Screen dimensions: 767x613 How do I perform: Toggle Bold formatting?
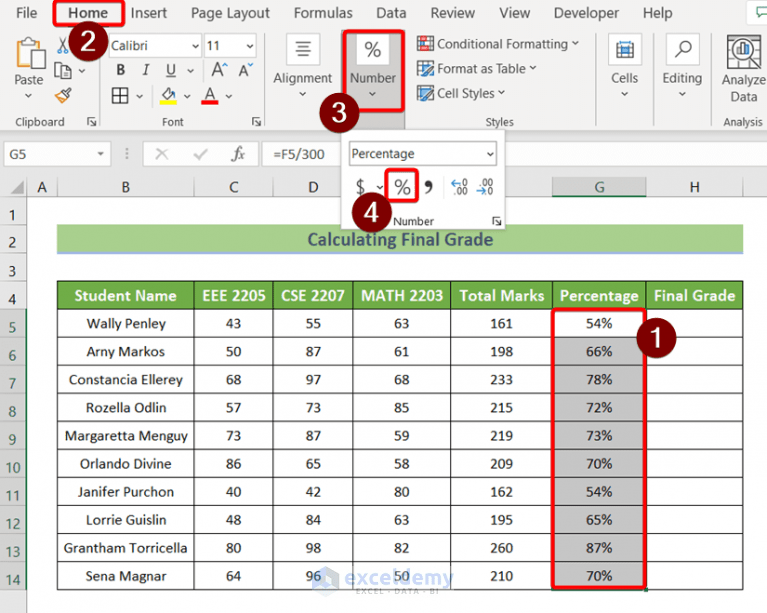point(120,70)
